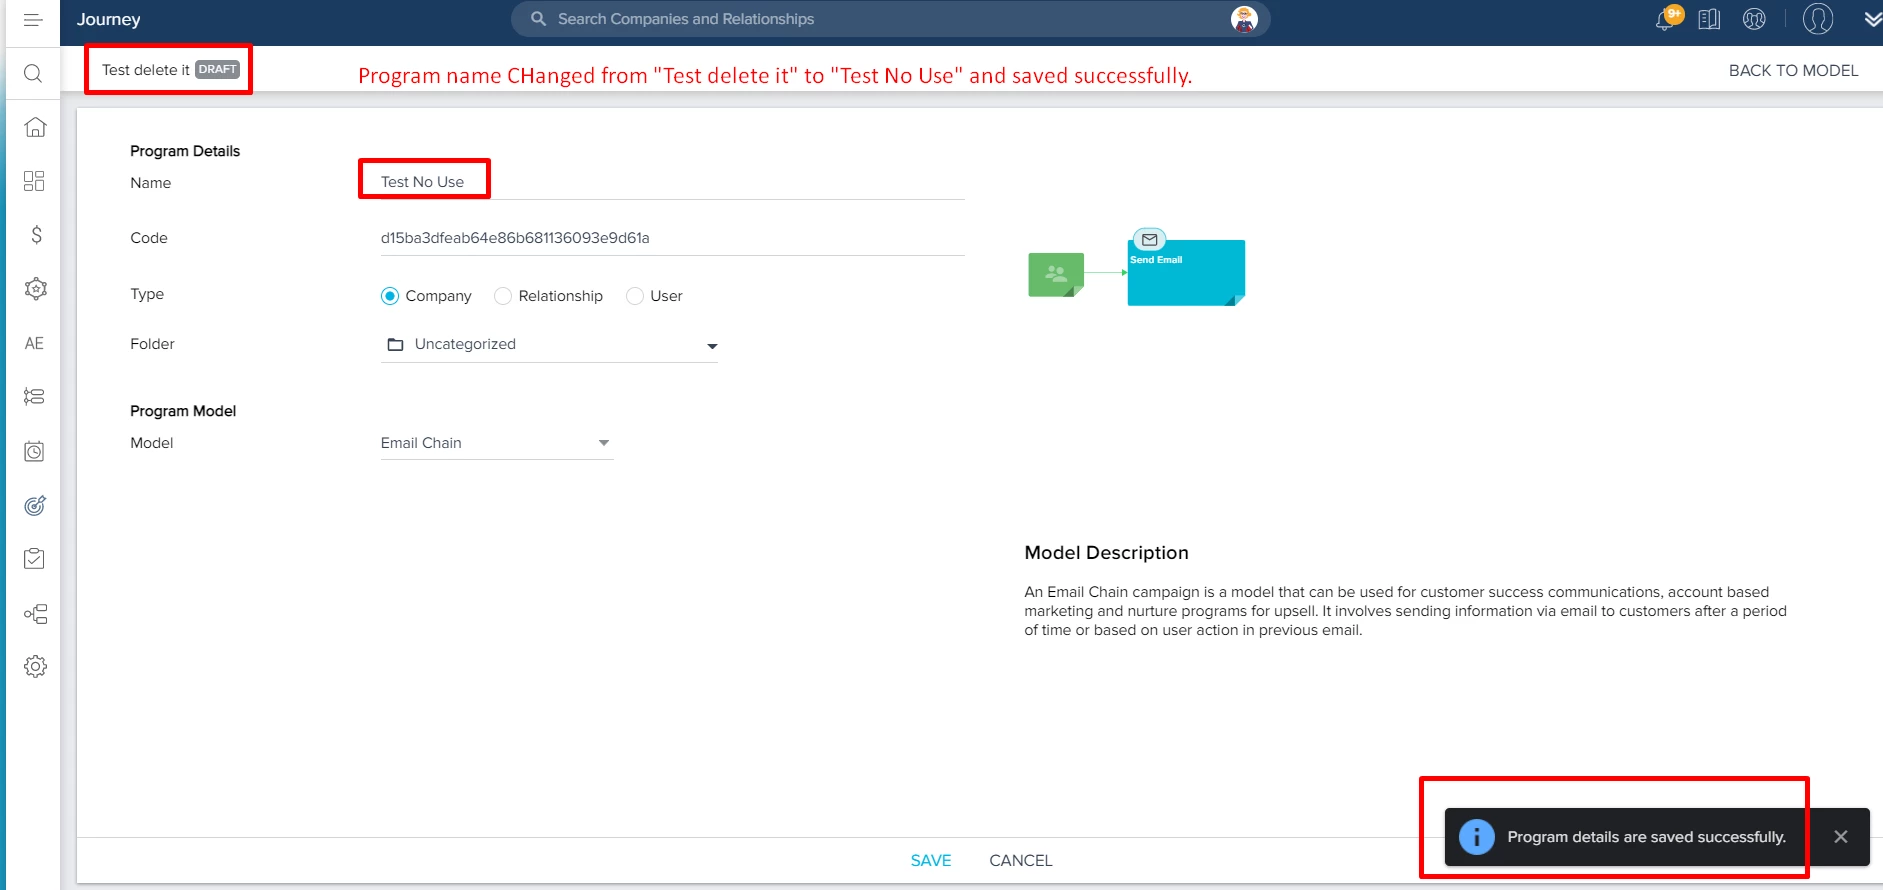The width and height of the screenshot is (1883, 890).
Task: Open the hamburger navigation menu
Action: (33, 20)
